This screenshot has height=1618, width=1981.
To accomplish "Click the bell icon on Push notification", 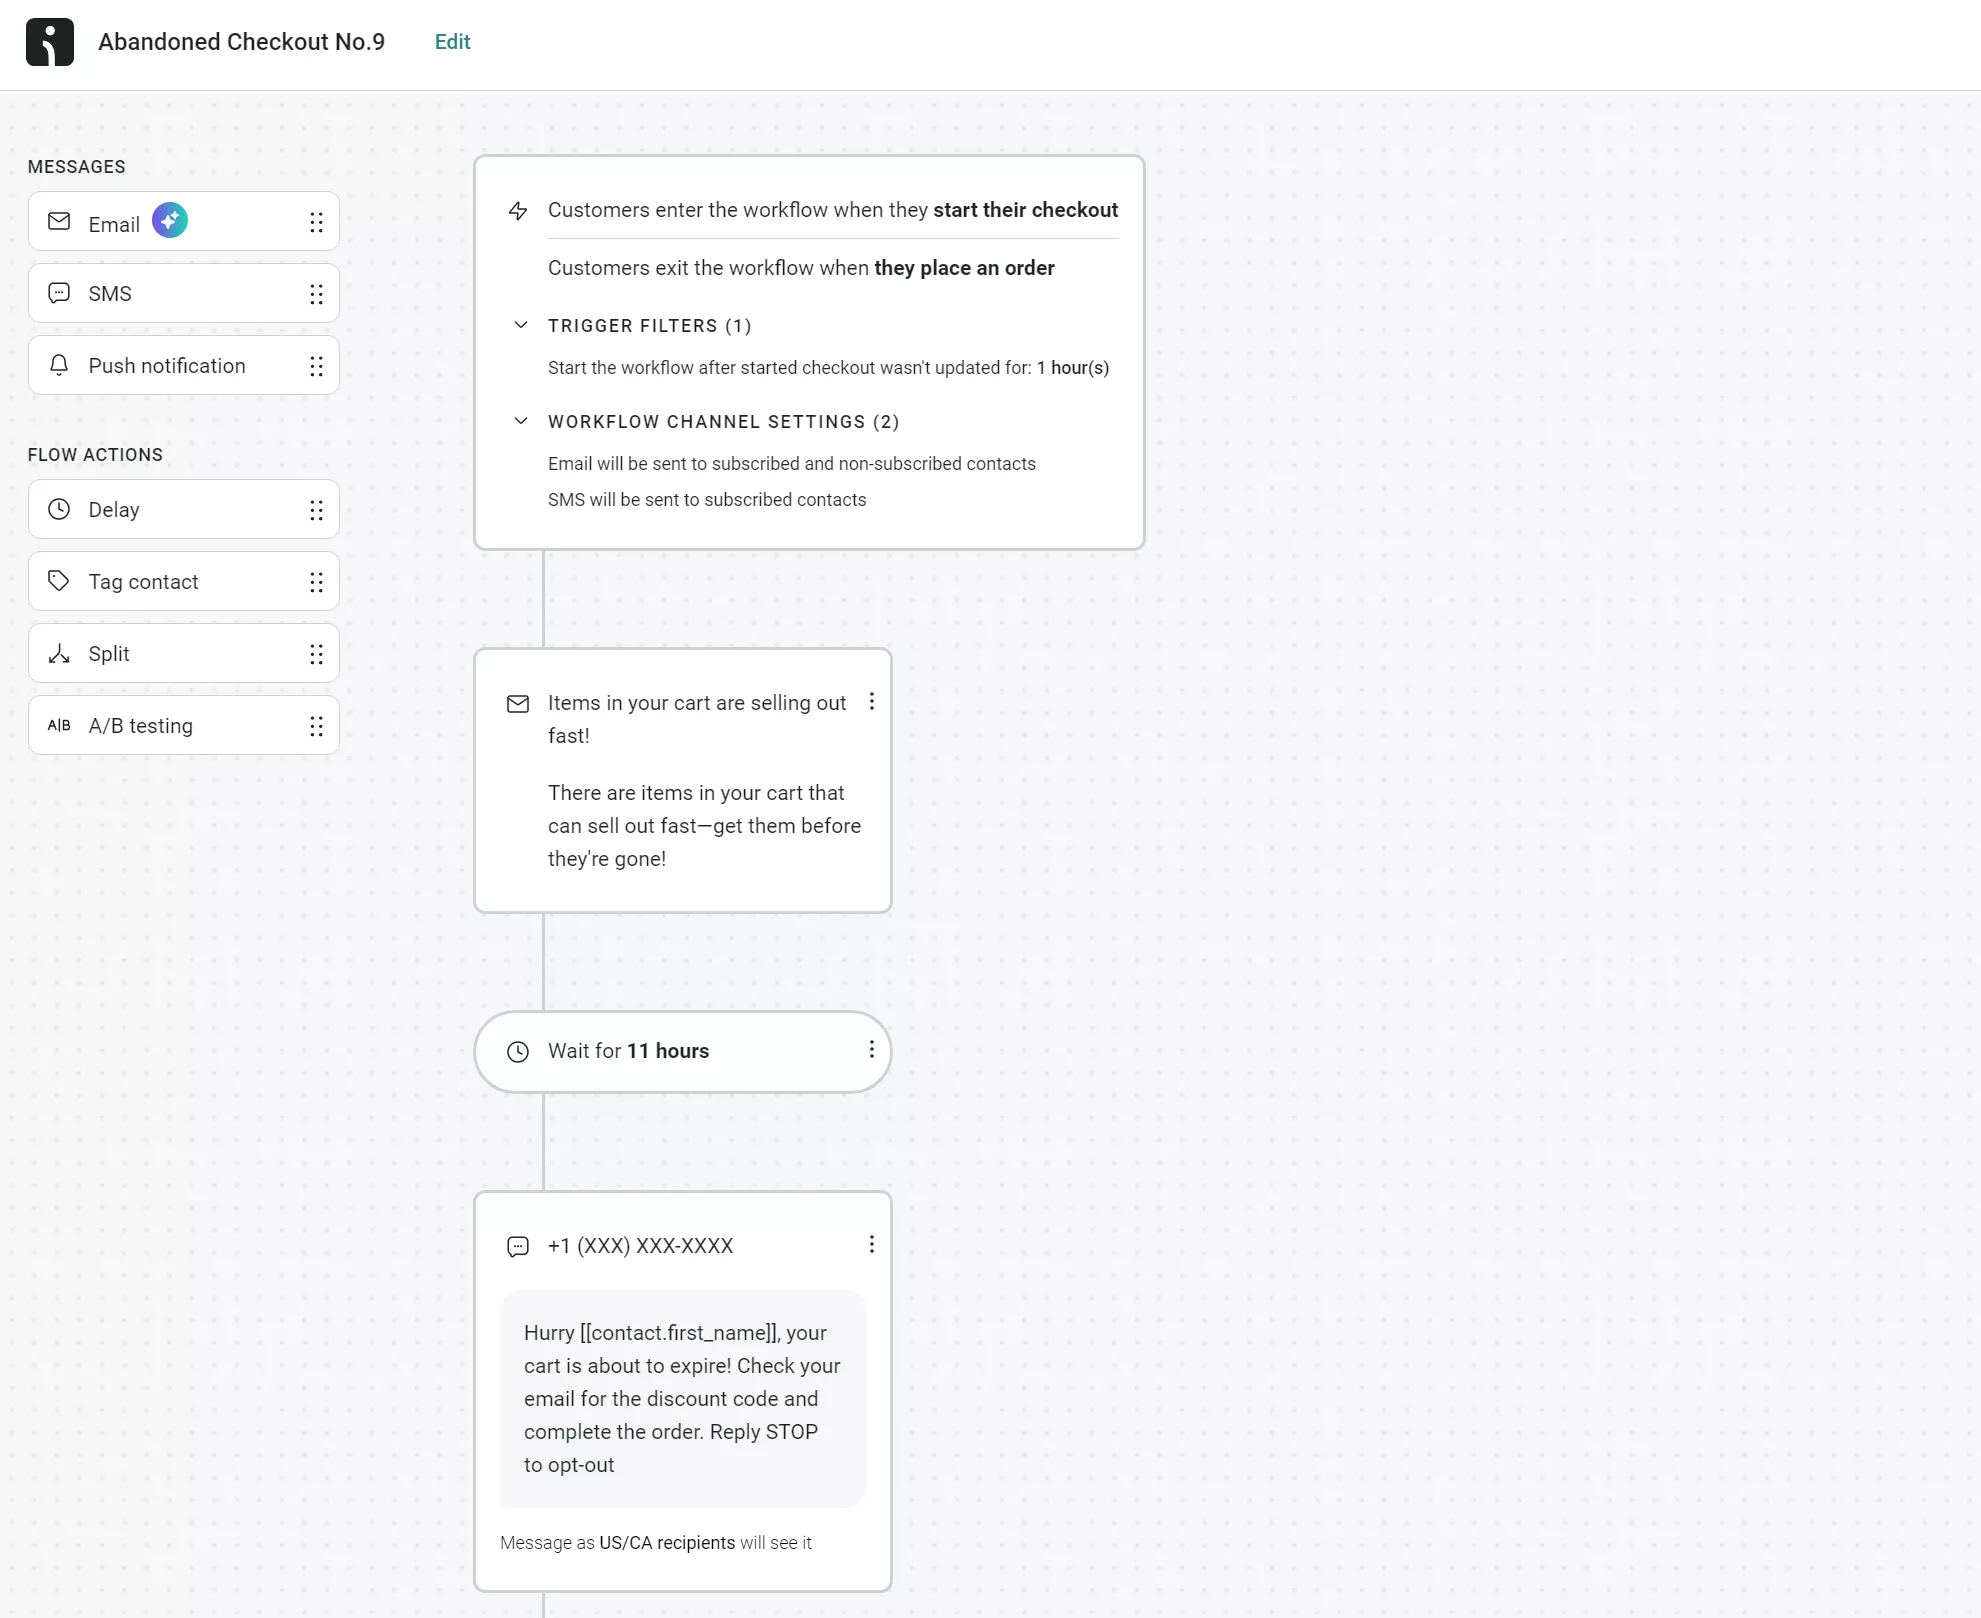I will tap(59, 365).
